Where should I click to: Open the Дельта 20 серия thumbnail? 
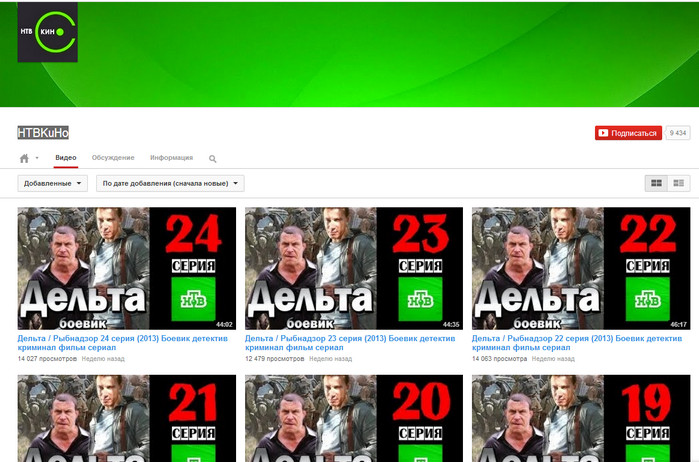pyautogui.click(x=354, y=418)
